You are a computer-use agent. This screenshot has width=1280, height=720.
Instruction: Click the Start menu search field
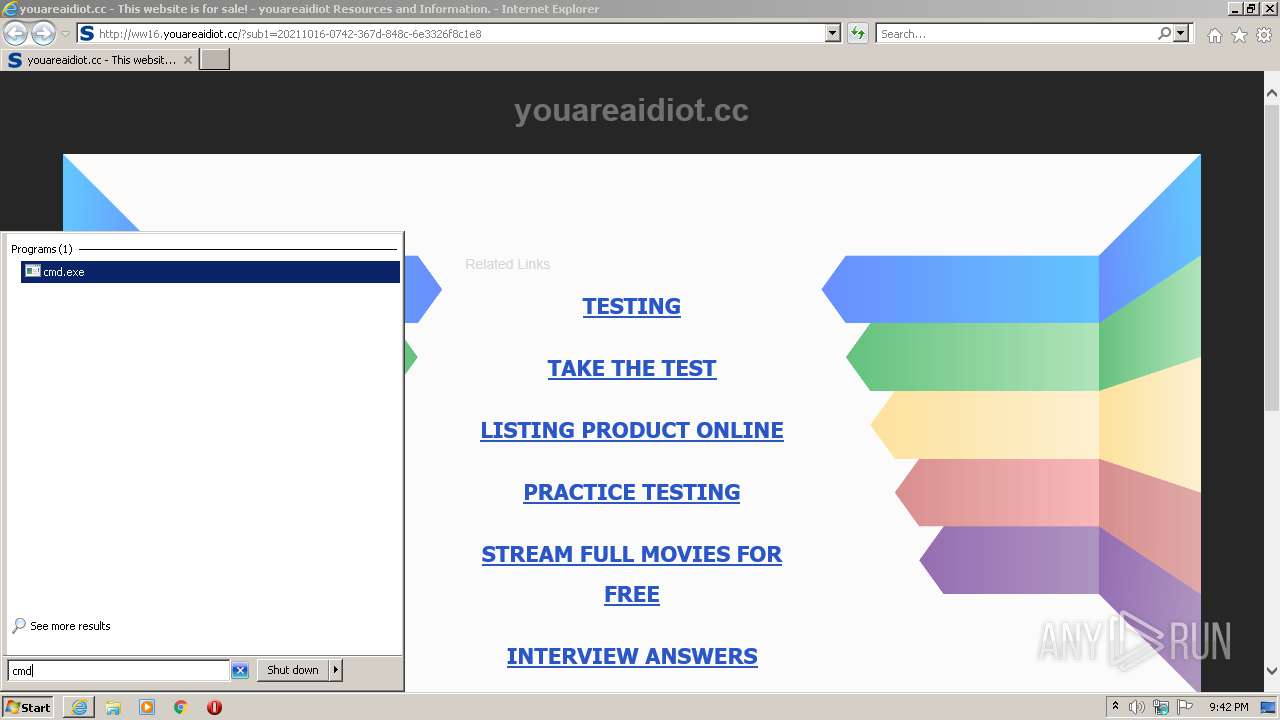118,671
